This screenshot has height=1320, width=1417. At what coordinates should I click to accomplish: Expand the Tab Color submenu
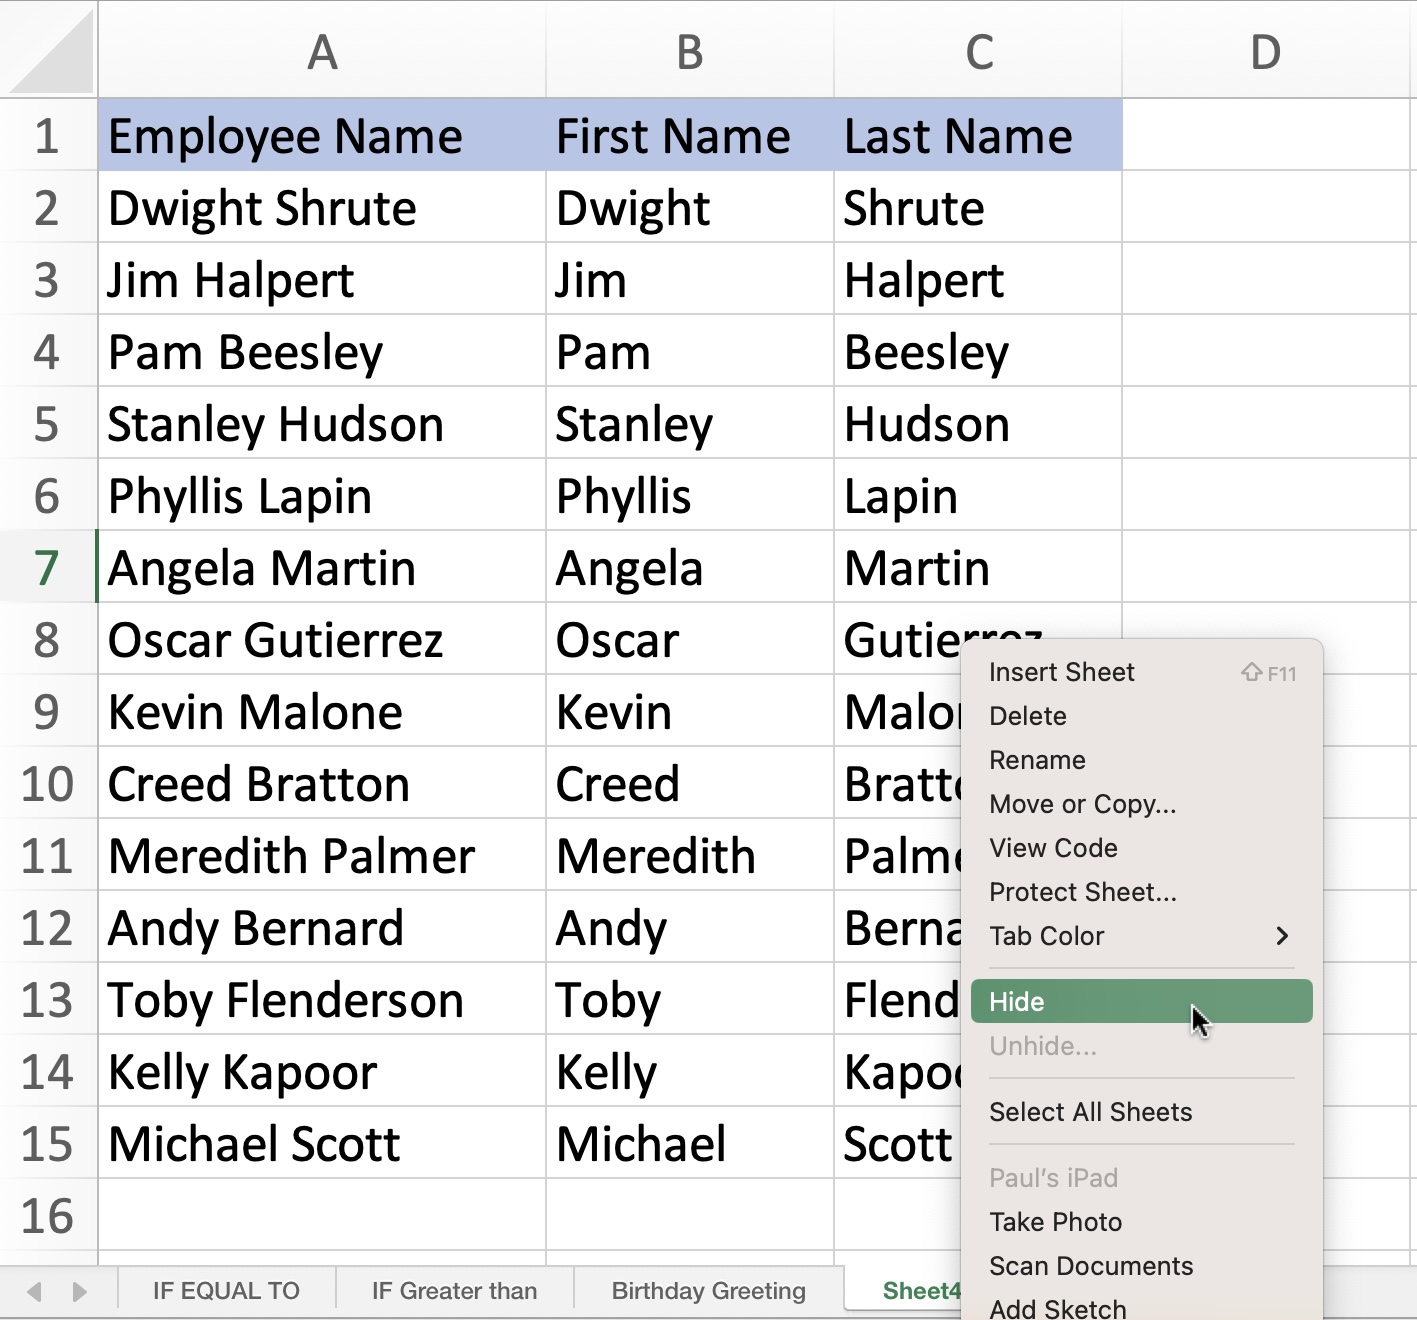click(1141, 936)
